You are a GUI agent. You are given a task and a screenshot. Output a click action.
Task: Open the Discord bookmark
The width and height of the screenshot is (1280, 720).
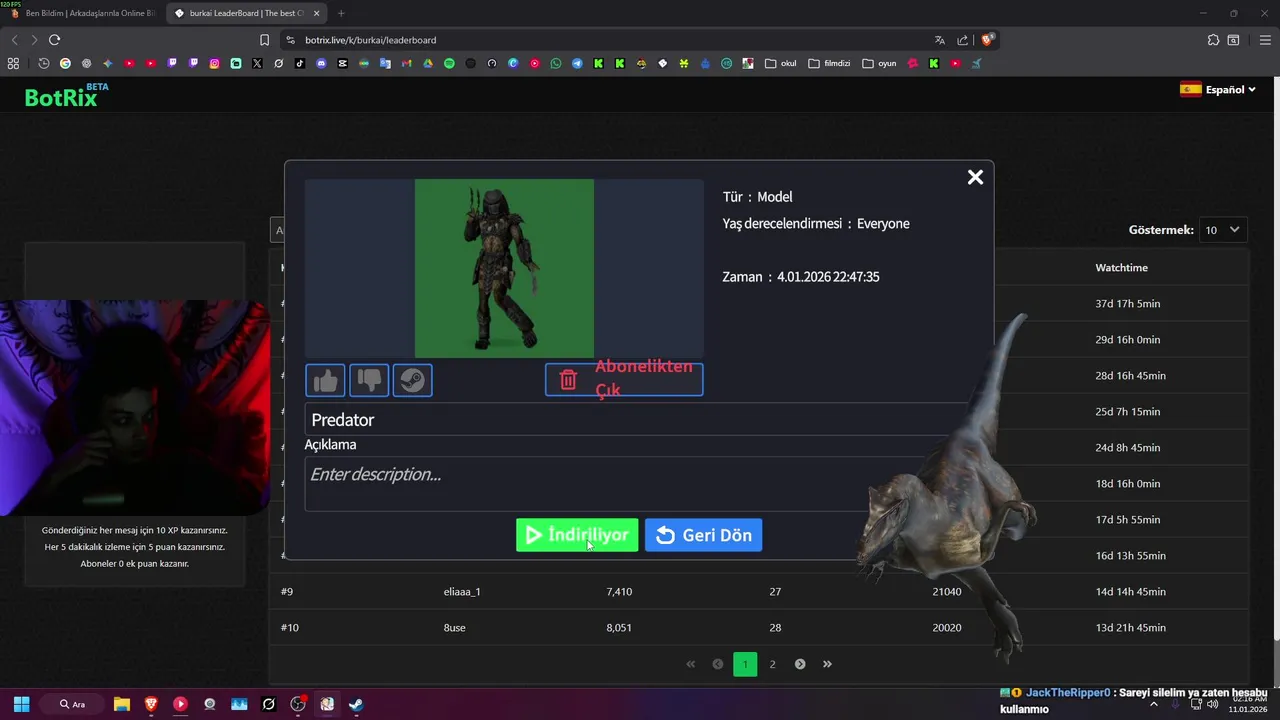[321, 63]
